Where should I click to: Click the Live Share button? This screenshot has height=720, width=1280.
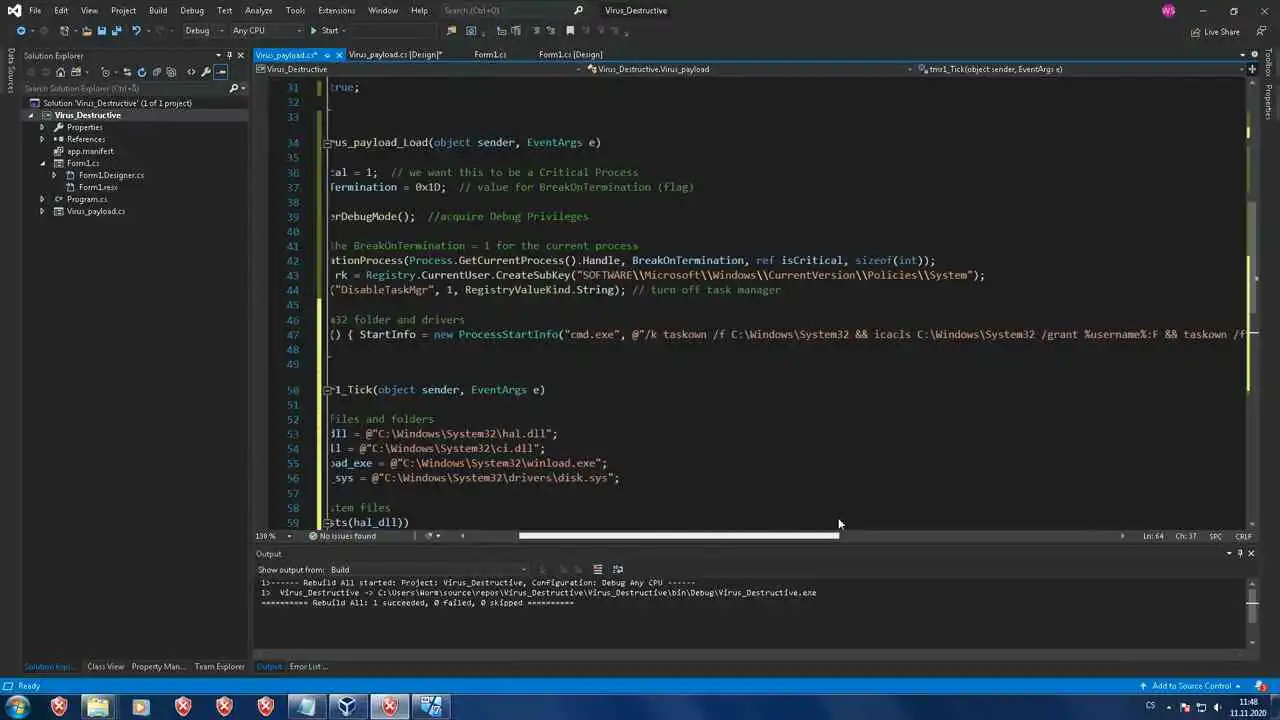[x=1215, y=32]
